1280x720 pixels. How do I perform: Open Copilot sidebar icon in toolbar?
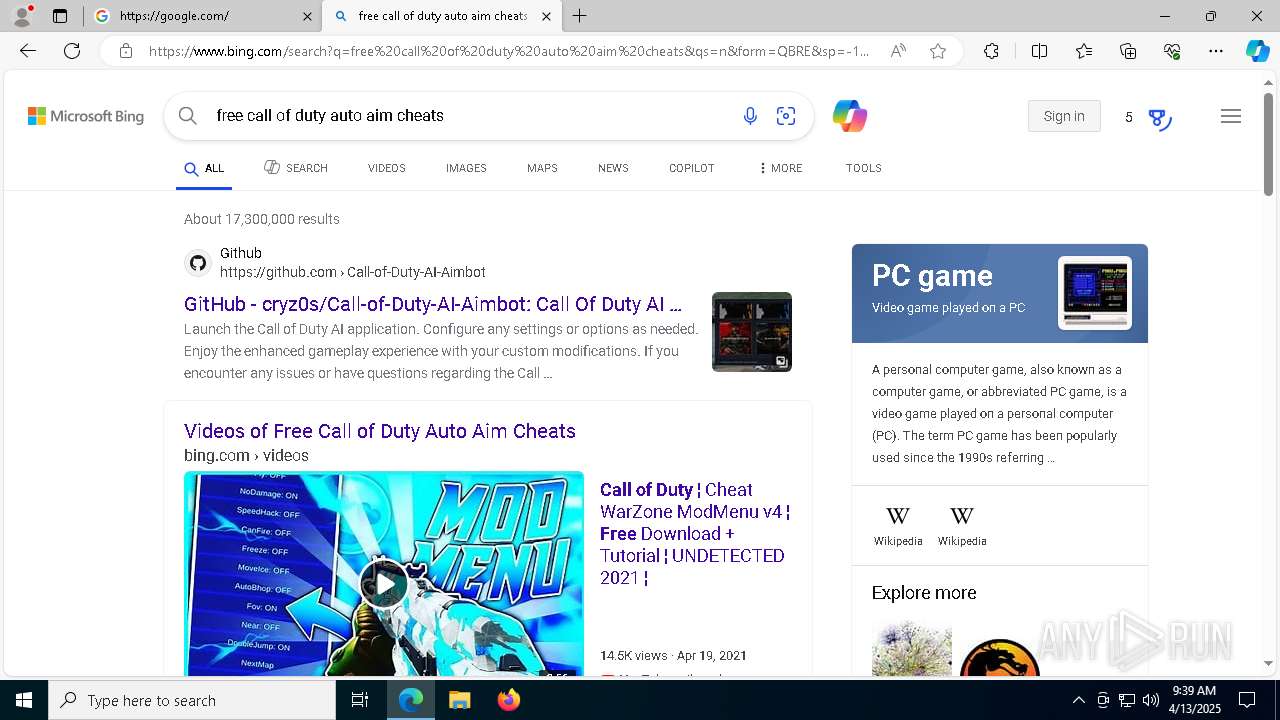(x=1257, y=51)
